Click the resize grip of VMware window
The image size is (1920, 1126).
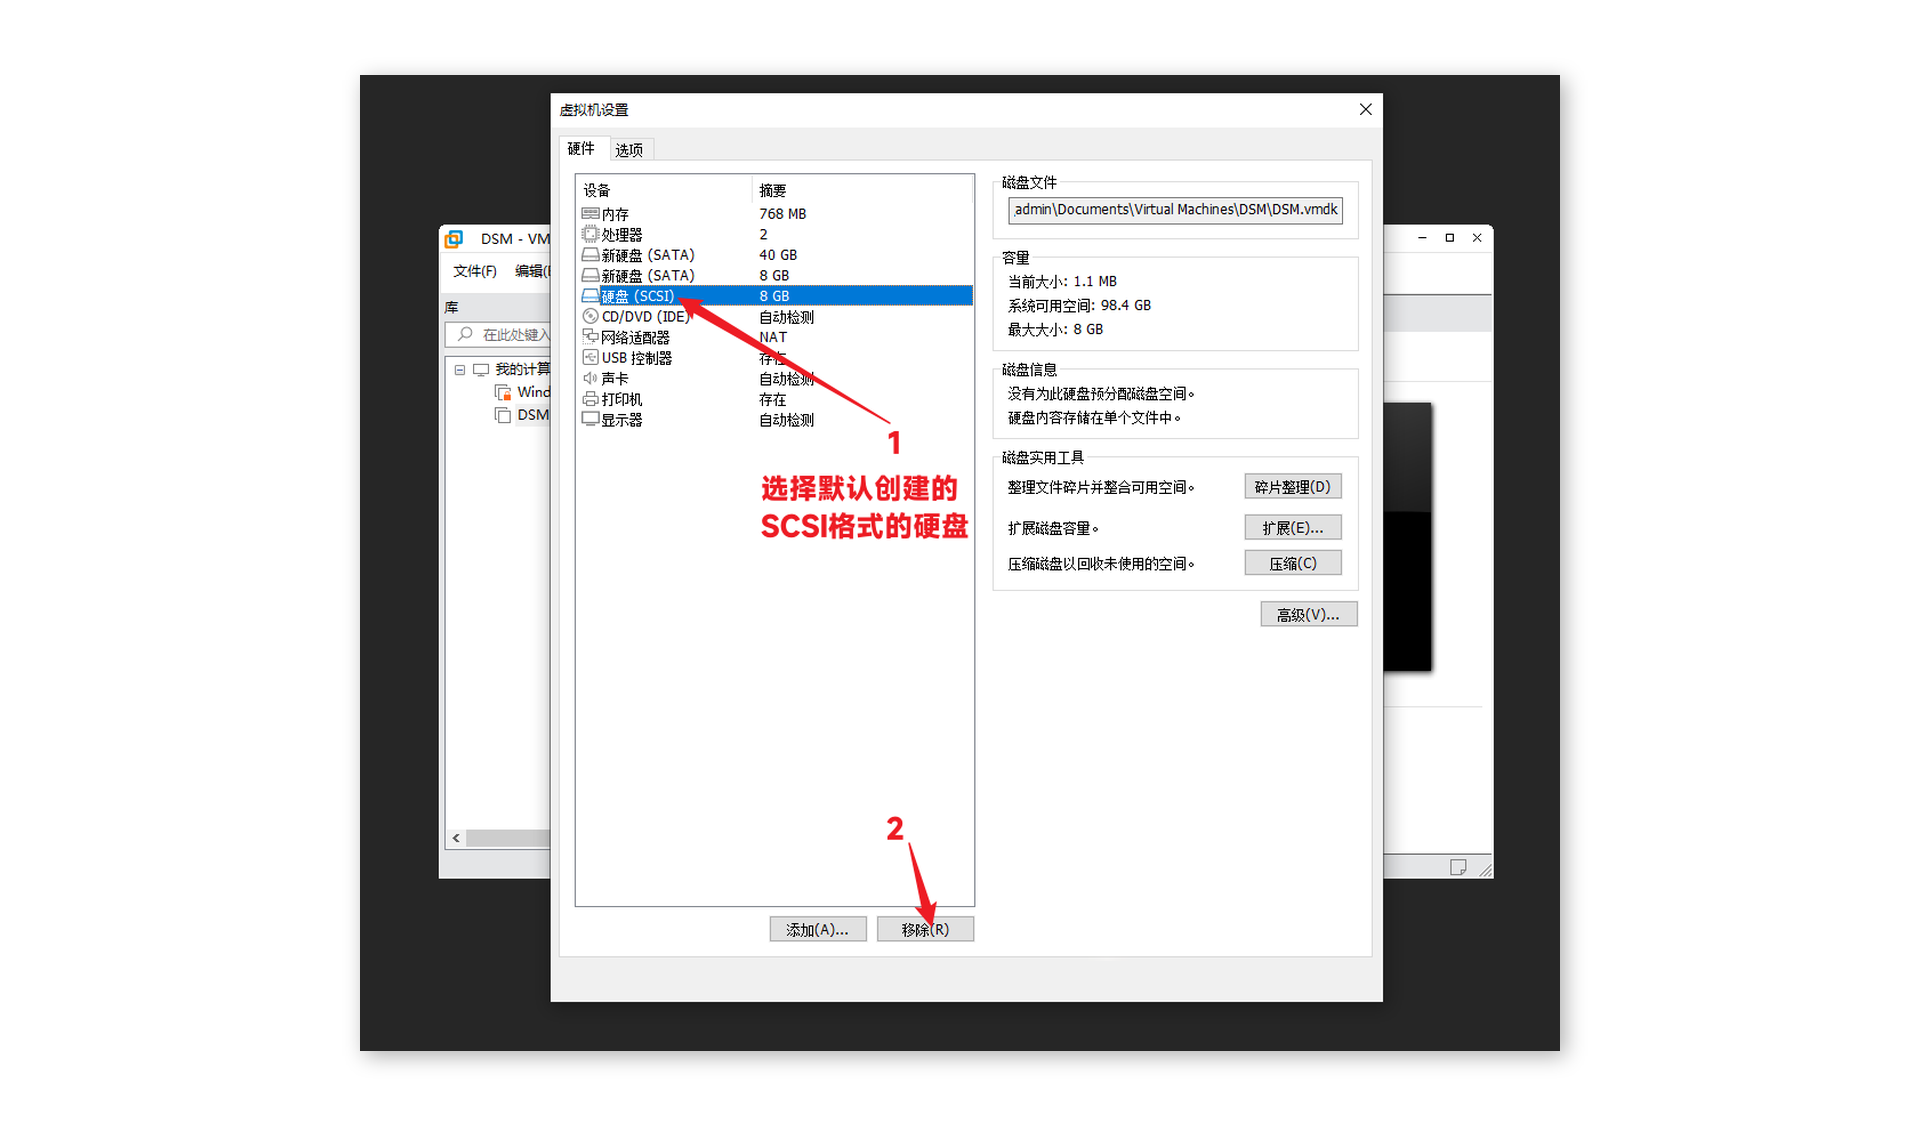click(x=1485, y=870)
